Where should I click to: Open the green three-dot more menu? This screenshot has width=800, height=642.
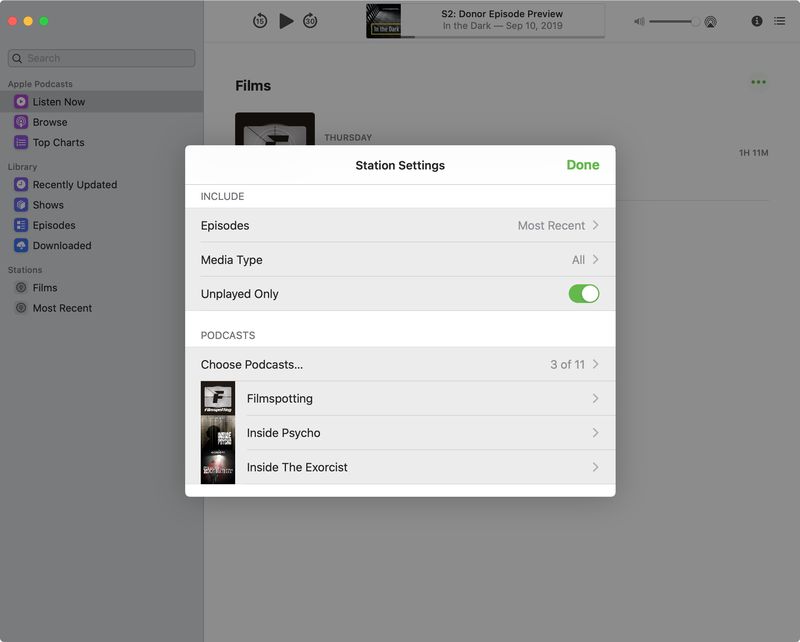click(x=758, y=82)
